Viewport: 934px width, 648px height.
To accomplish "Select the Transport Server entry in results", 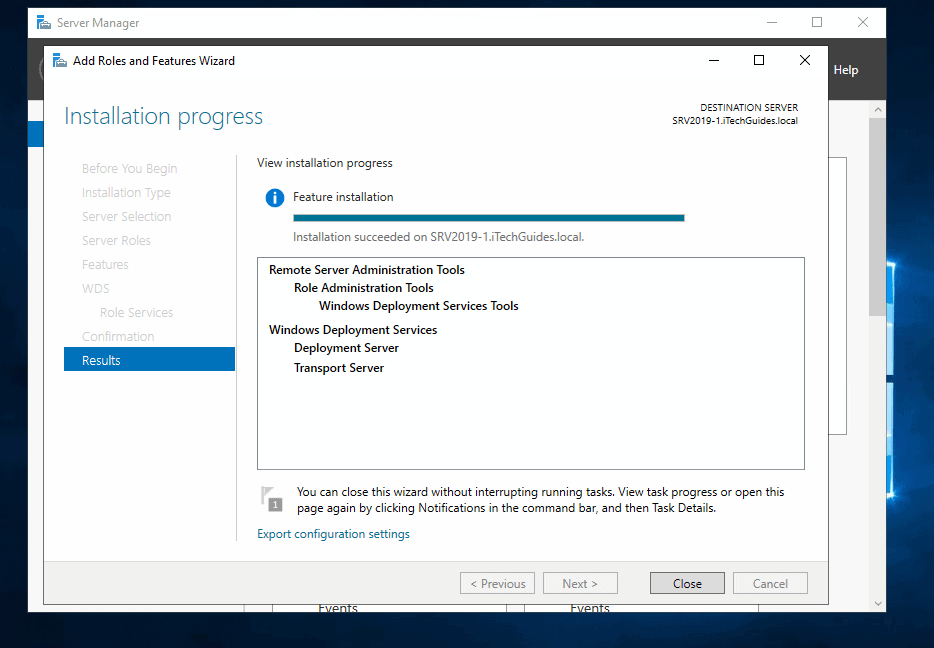I will pyautogui.click(x=339, y=368).
